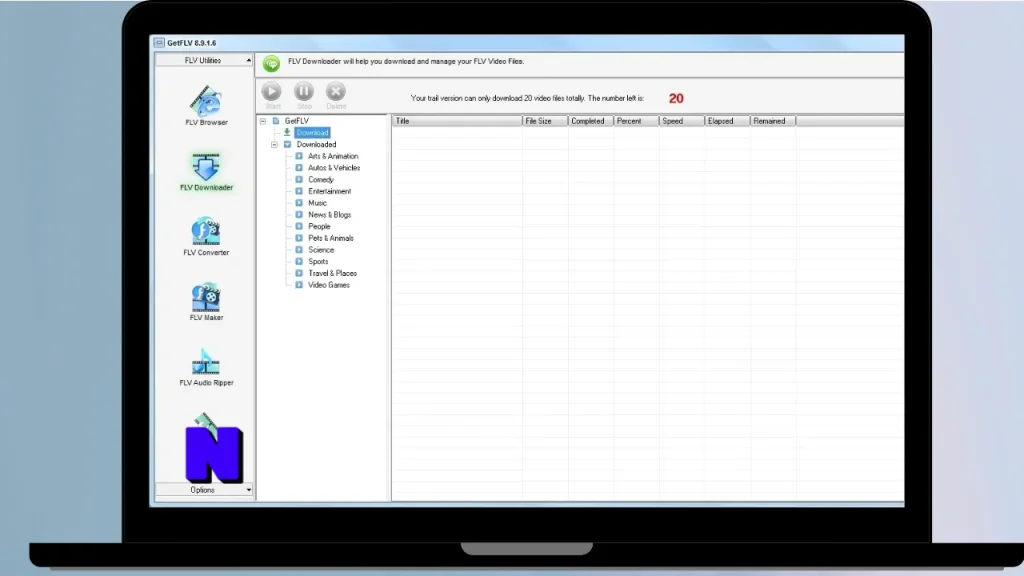
Task: Sort by the Speed column header
Action: click(x=682, y=121)
